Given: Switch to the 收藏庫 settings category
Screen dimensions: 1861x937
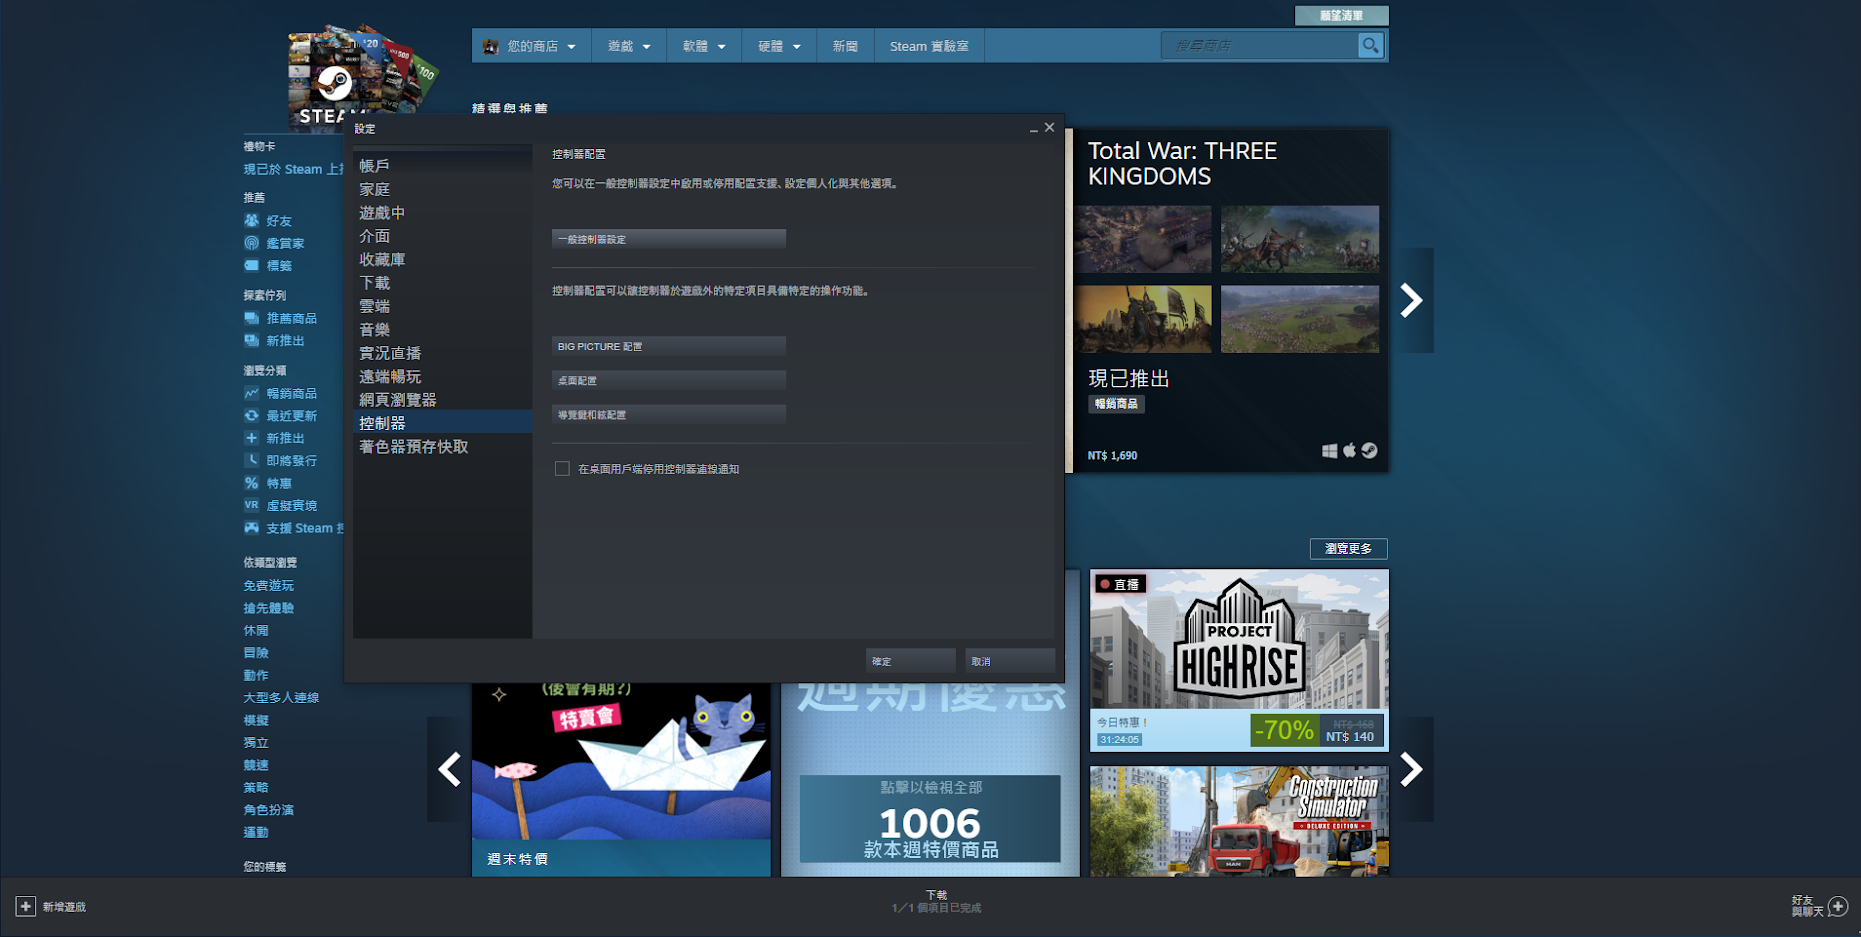Looking at the screenshot, I should (443, 260).
